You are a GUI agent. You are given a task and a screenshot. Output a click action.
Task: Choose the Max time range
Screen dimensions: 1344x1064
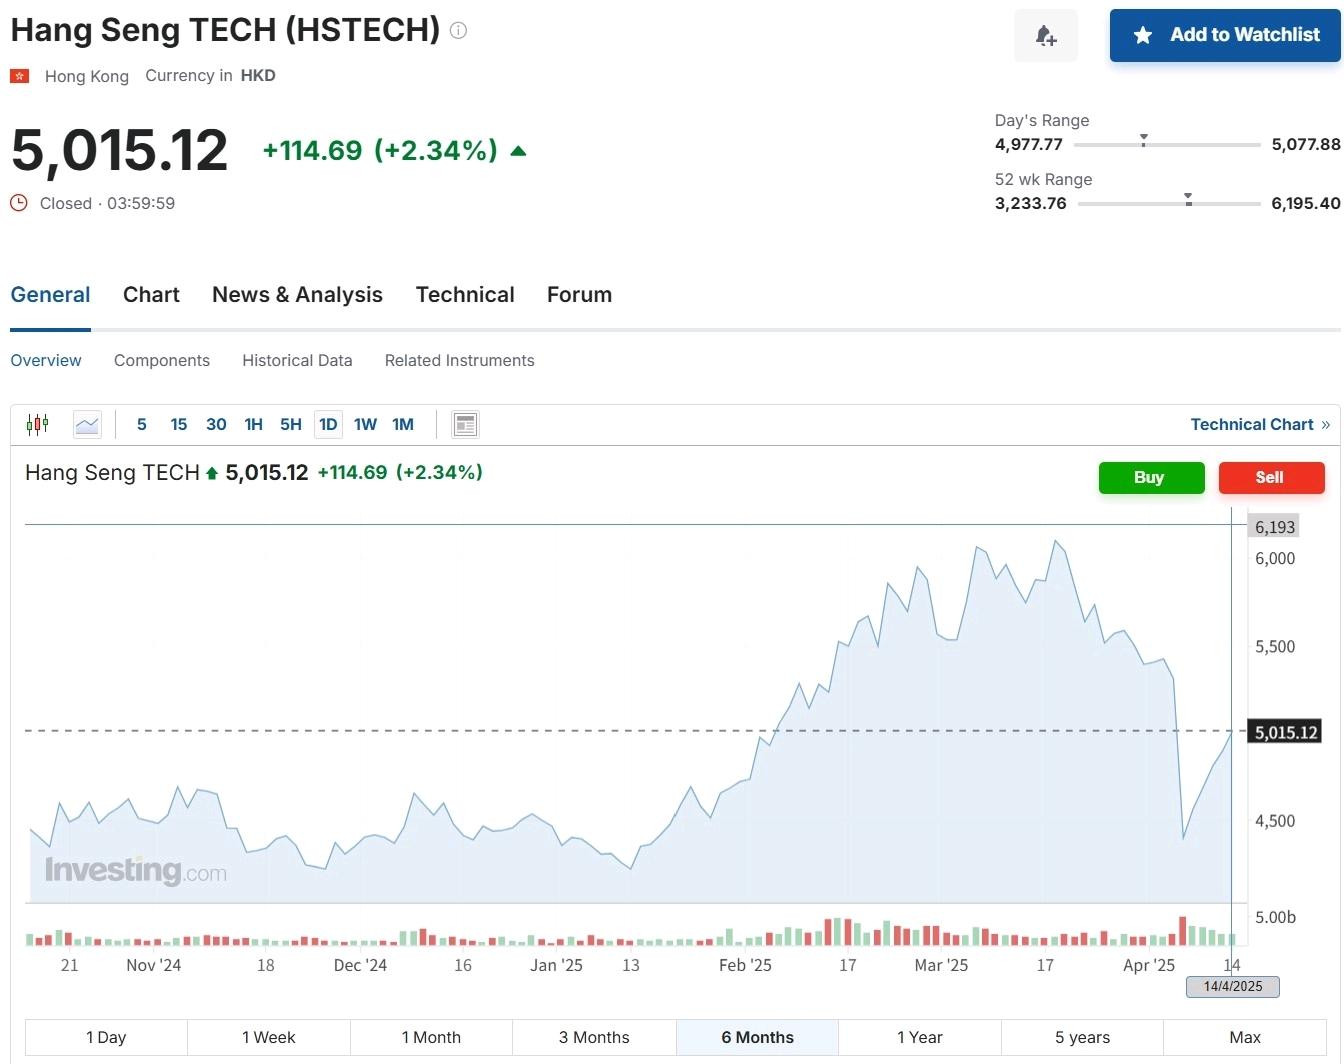1245,1037
